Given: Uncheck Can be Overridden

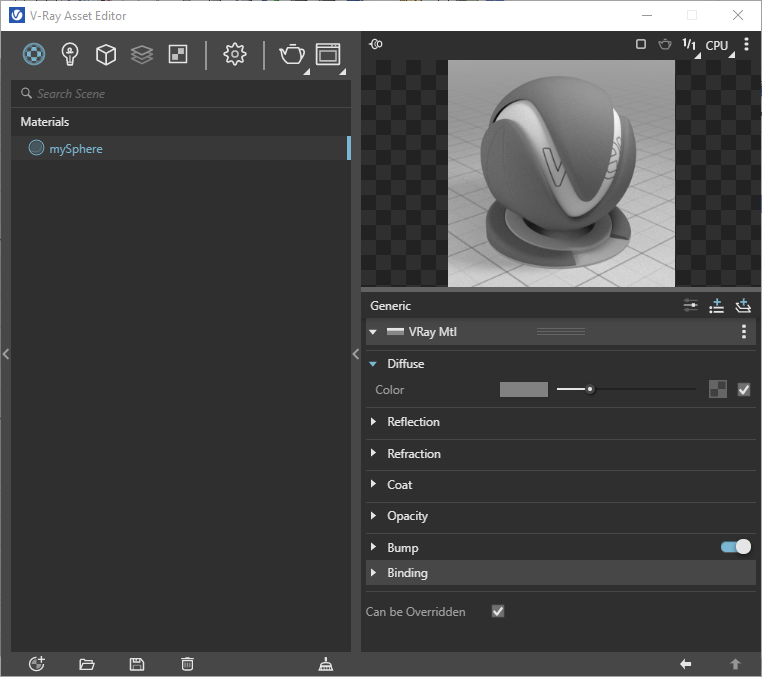Looking at the screenshot, I should [x=498, y=611].
